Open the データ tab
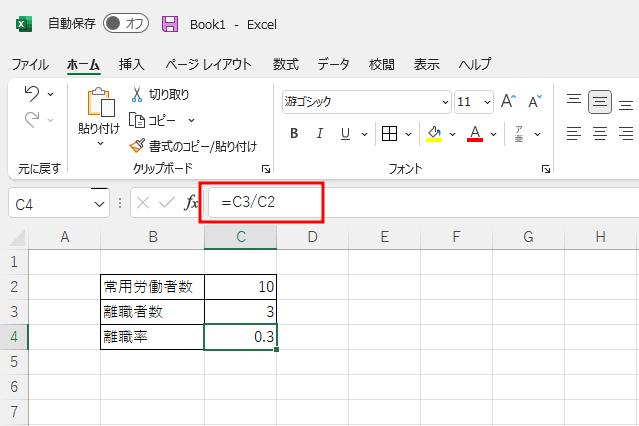The image size is (639, 426). coord(333,64)
